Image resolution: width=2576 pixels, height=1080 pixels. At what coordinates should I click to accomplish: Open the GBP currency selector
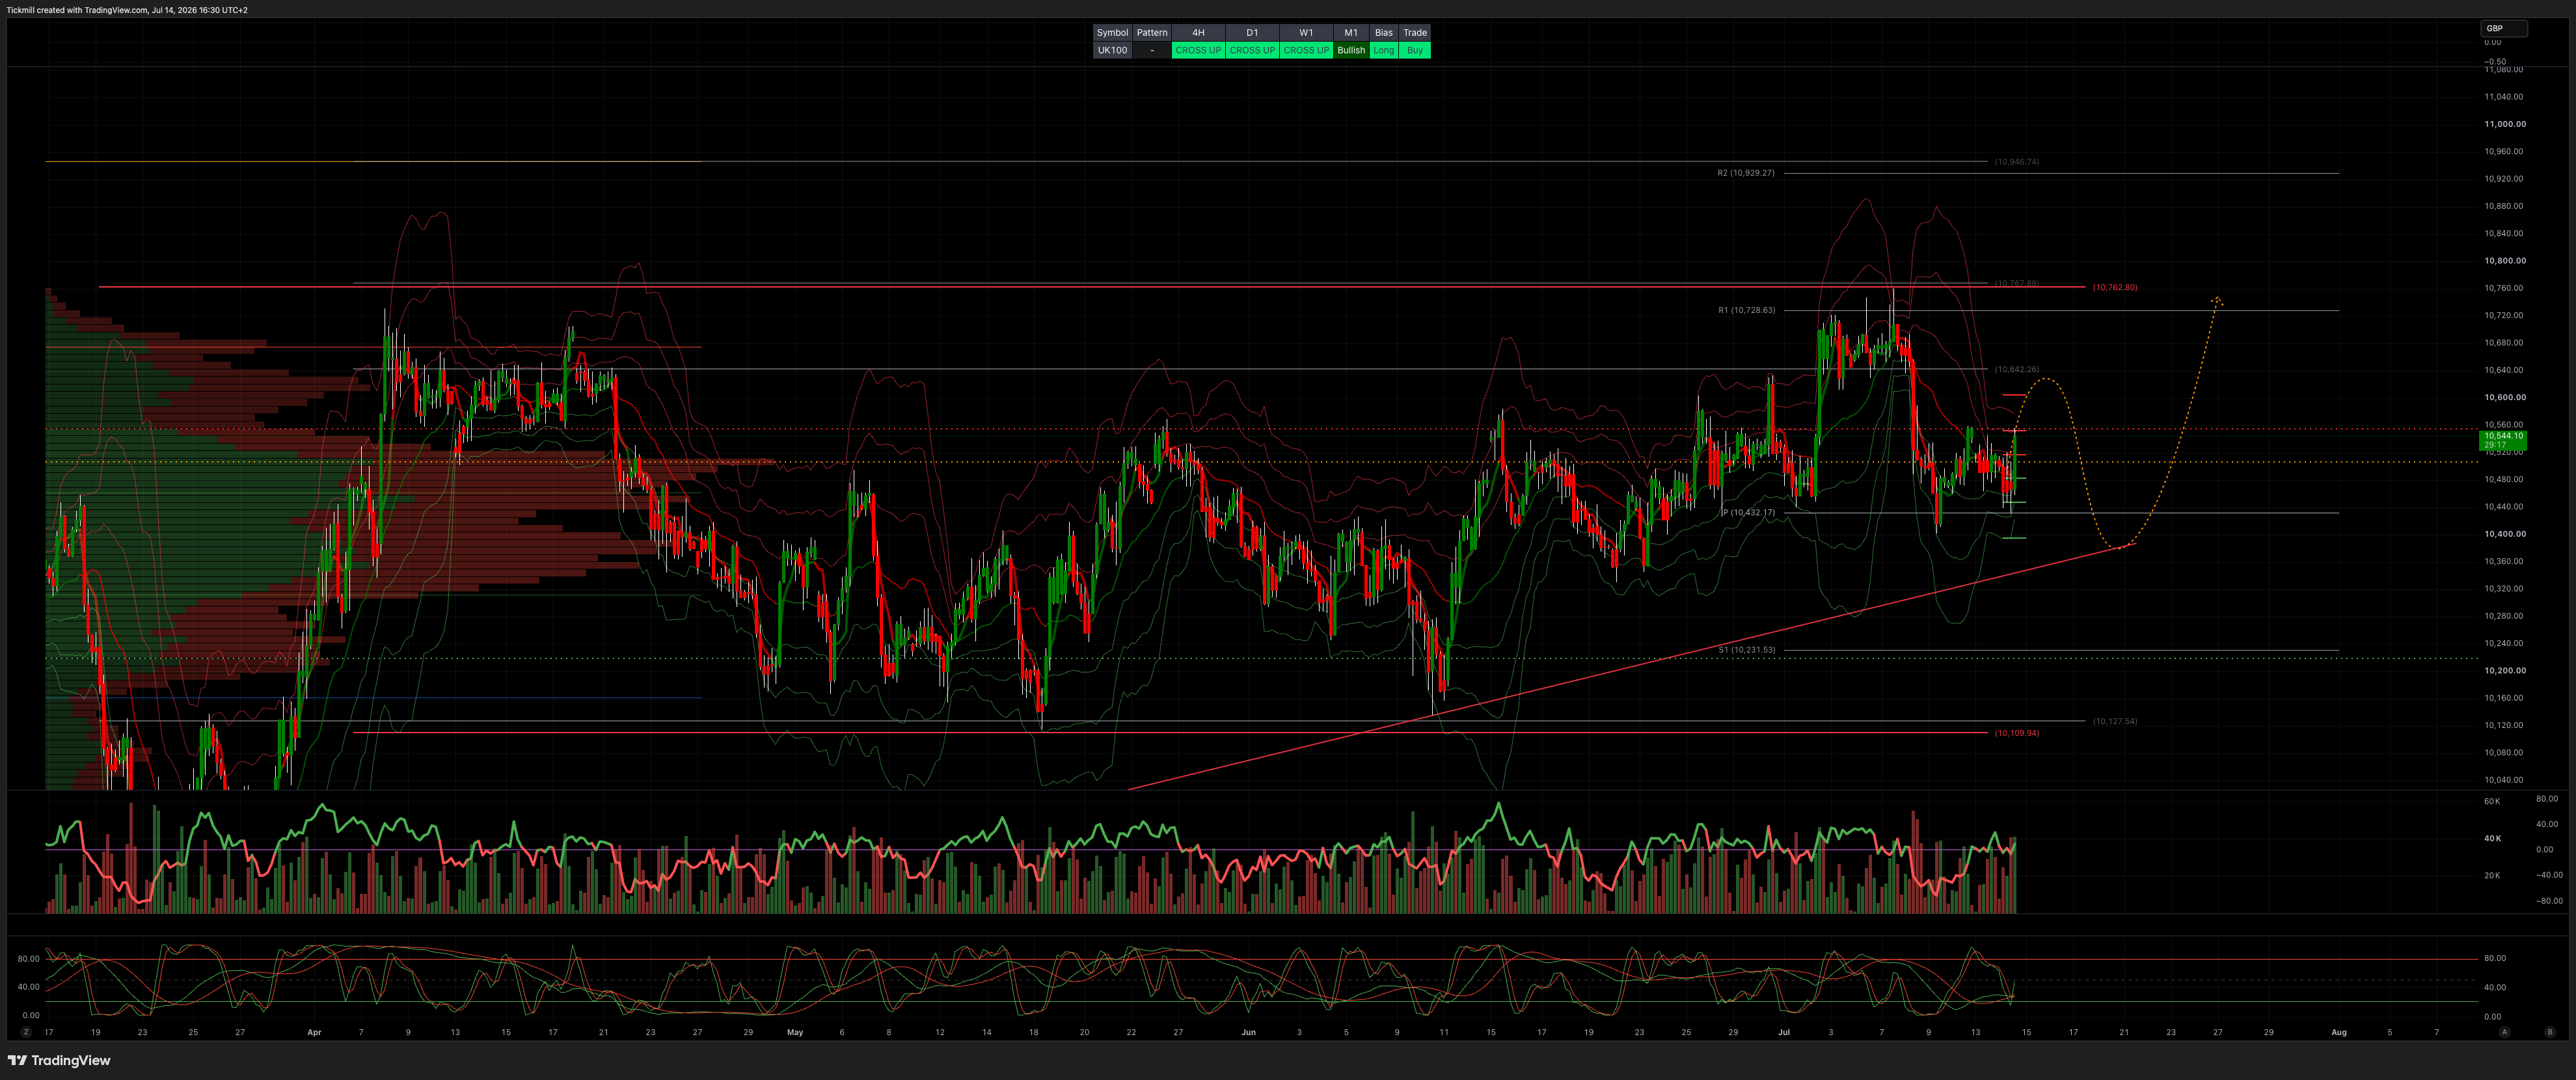coord(2504,28)
